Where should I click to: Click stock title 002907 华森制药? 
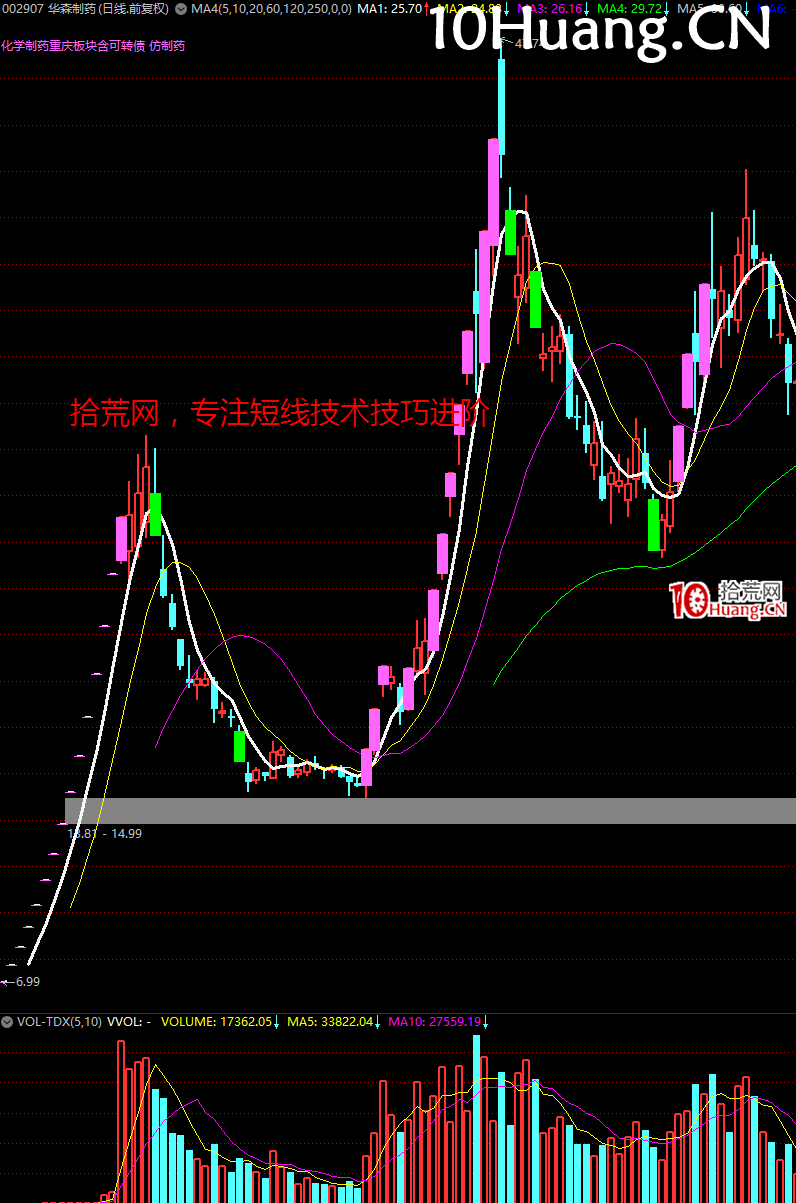47,9
